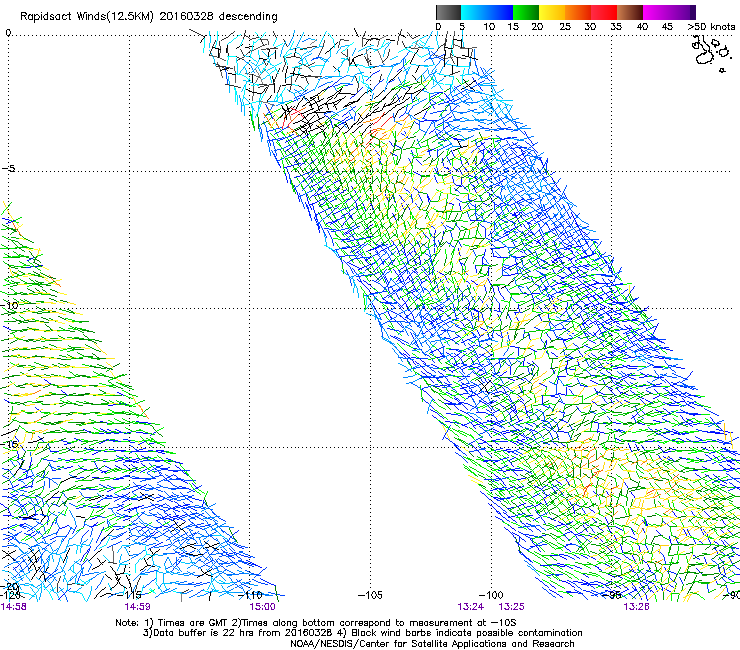
Task: Click the "Rapidscat Winds(12.5KM)" title text
Action: click(x=87, y=16)
